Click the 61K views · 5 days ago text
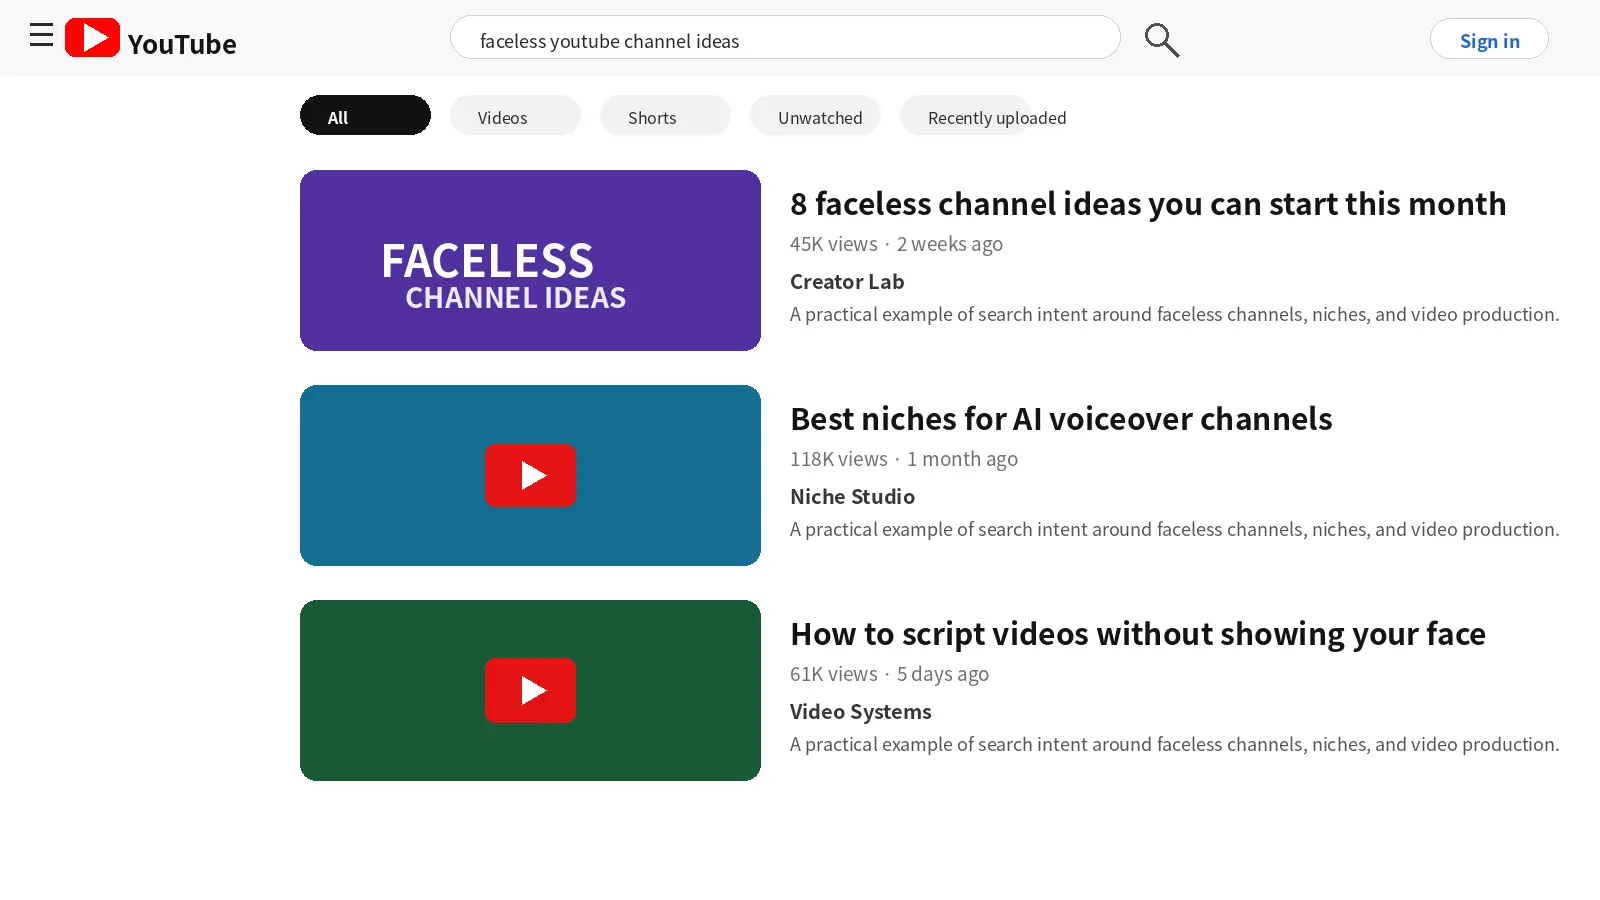Screen dimensions: 1600x900 889,674
